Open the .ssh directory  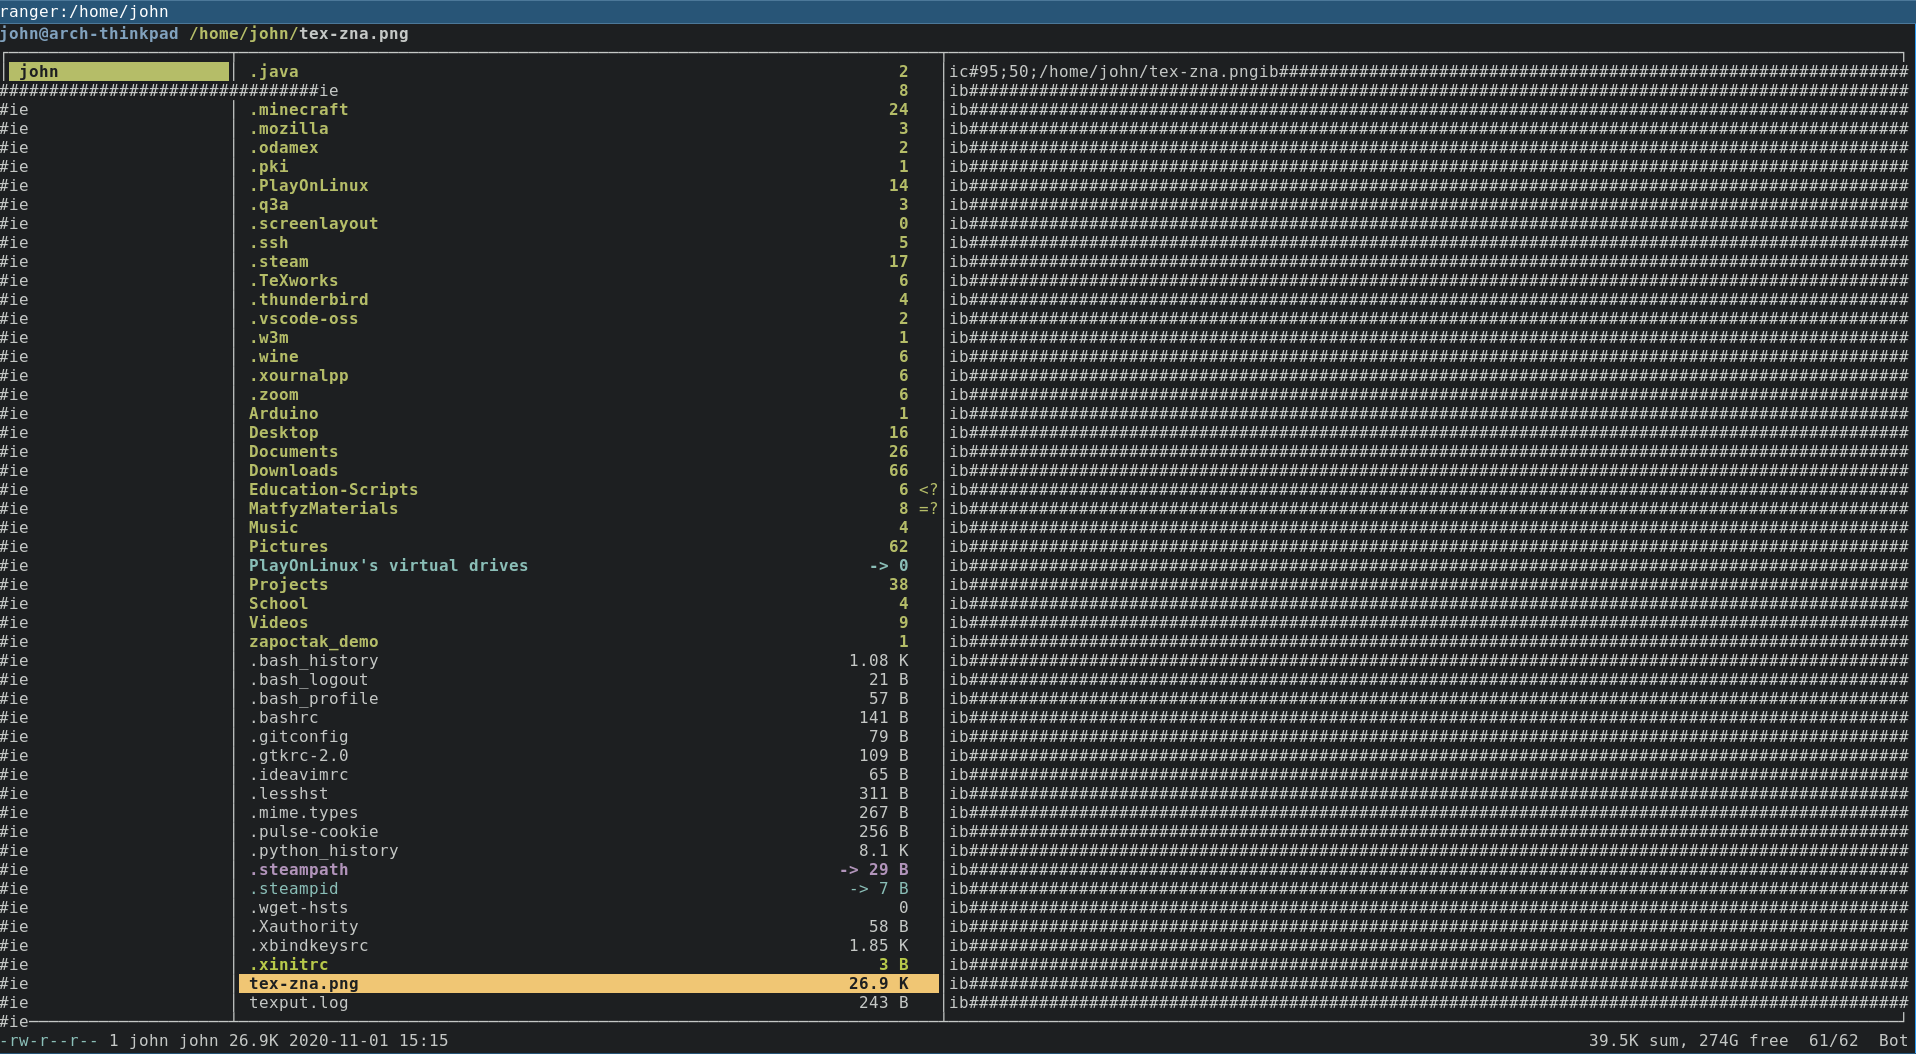click(x=588, y=242)
